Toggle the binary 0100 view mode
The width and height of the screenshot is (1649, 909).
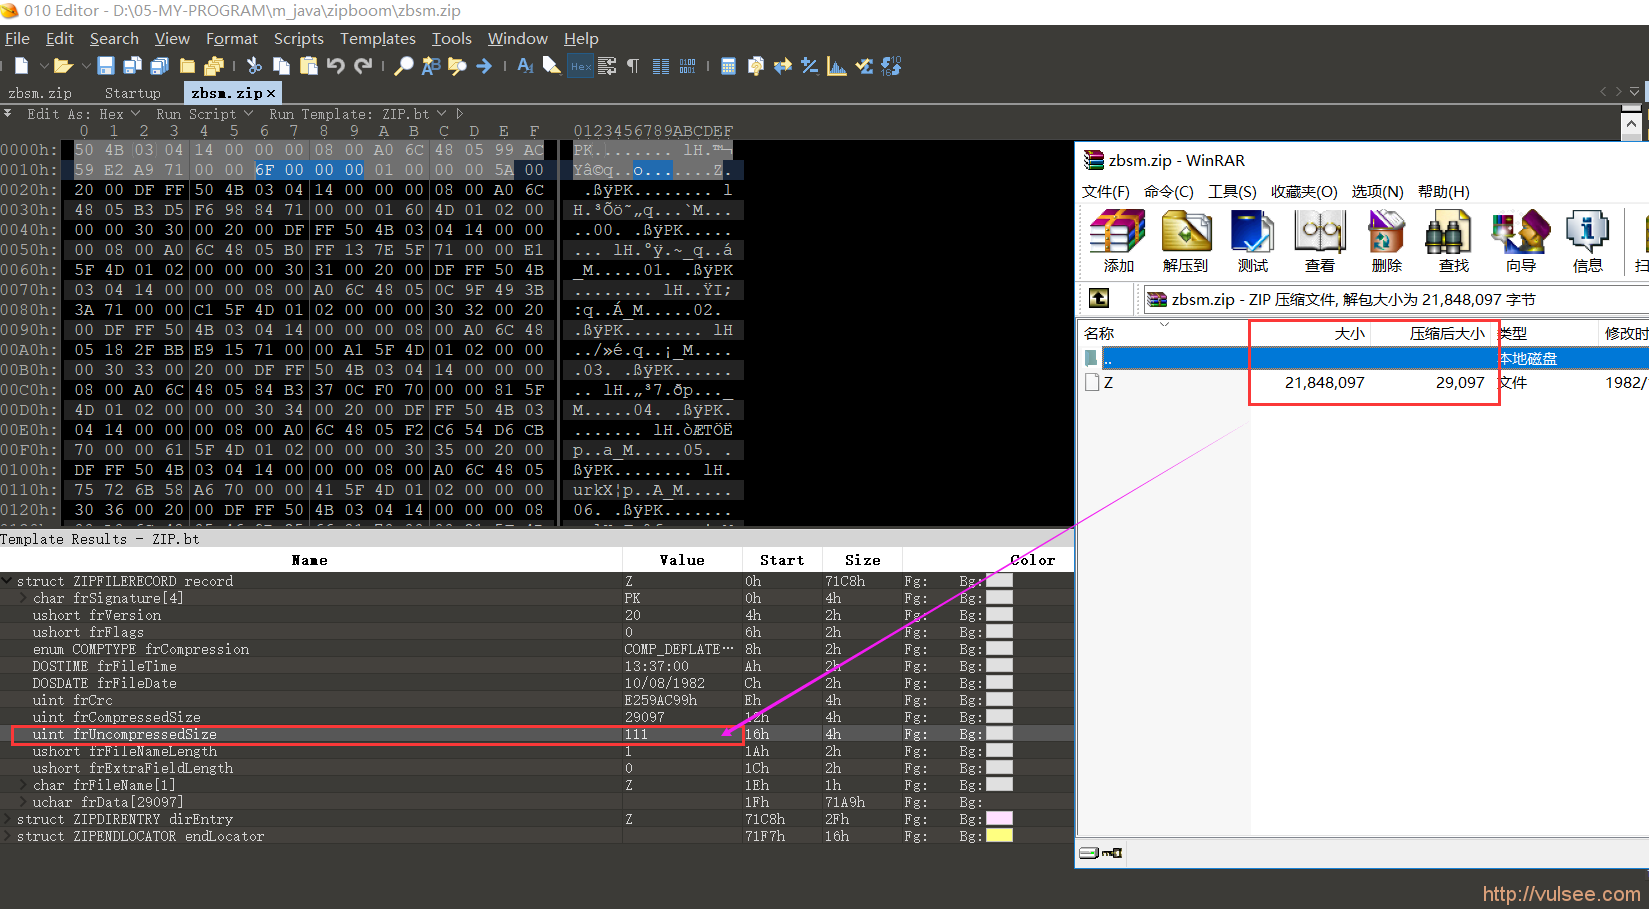click(688, 66)
